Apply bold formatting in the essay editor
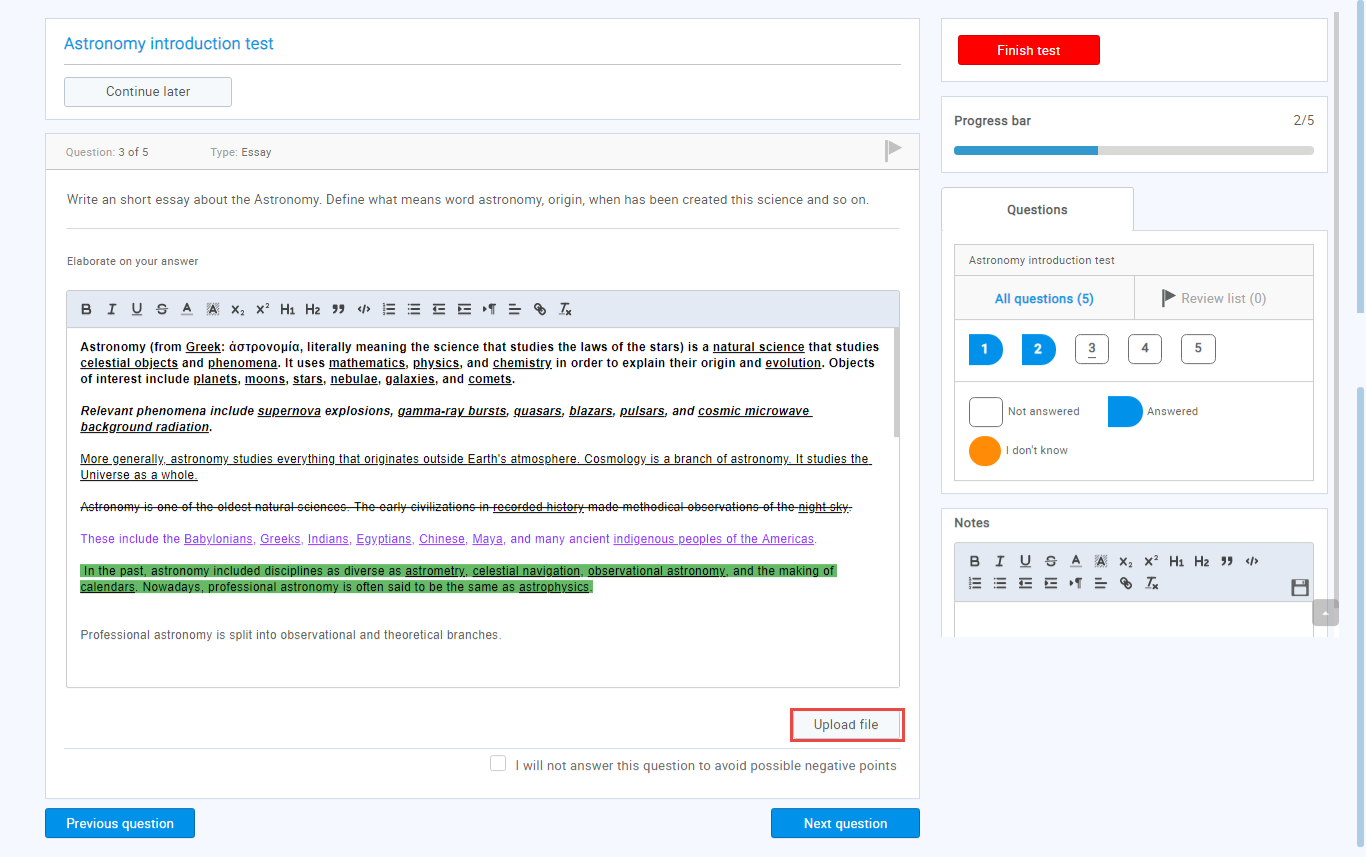1366x857 pixels. [86, 309]
